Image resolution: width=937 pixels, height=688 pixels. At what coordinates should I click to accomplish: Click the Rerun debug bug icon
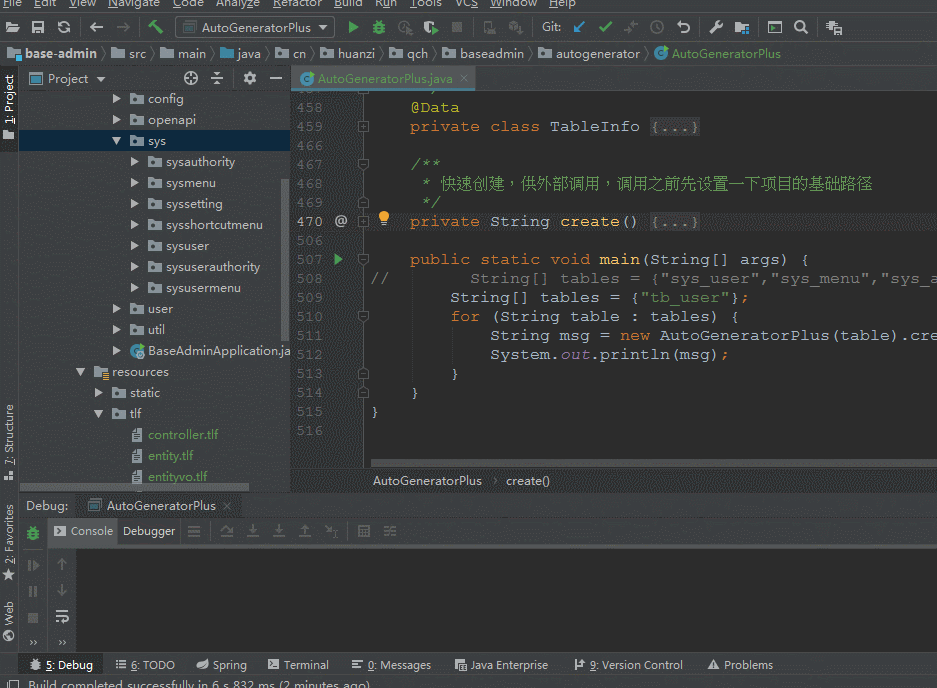coord(33,534)
